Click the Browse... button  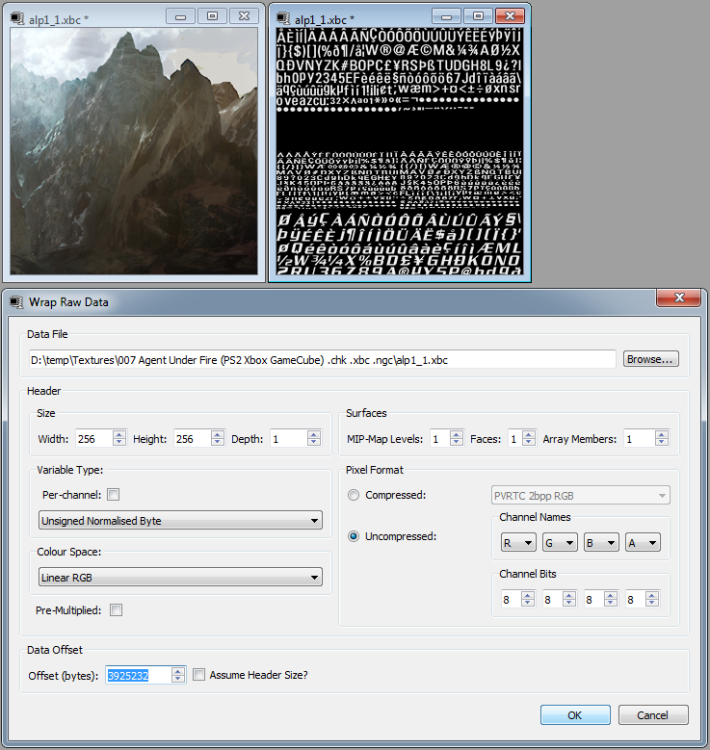pos(651,359)
